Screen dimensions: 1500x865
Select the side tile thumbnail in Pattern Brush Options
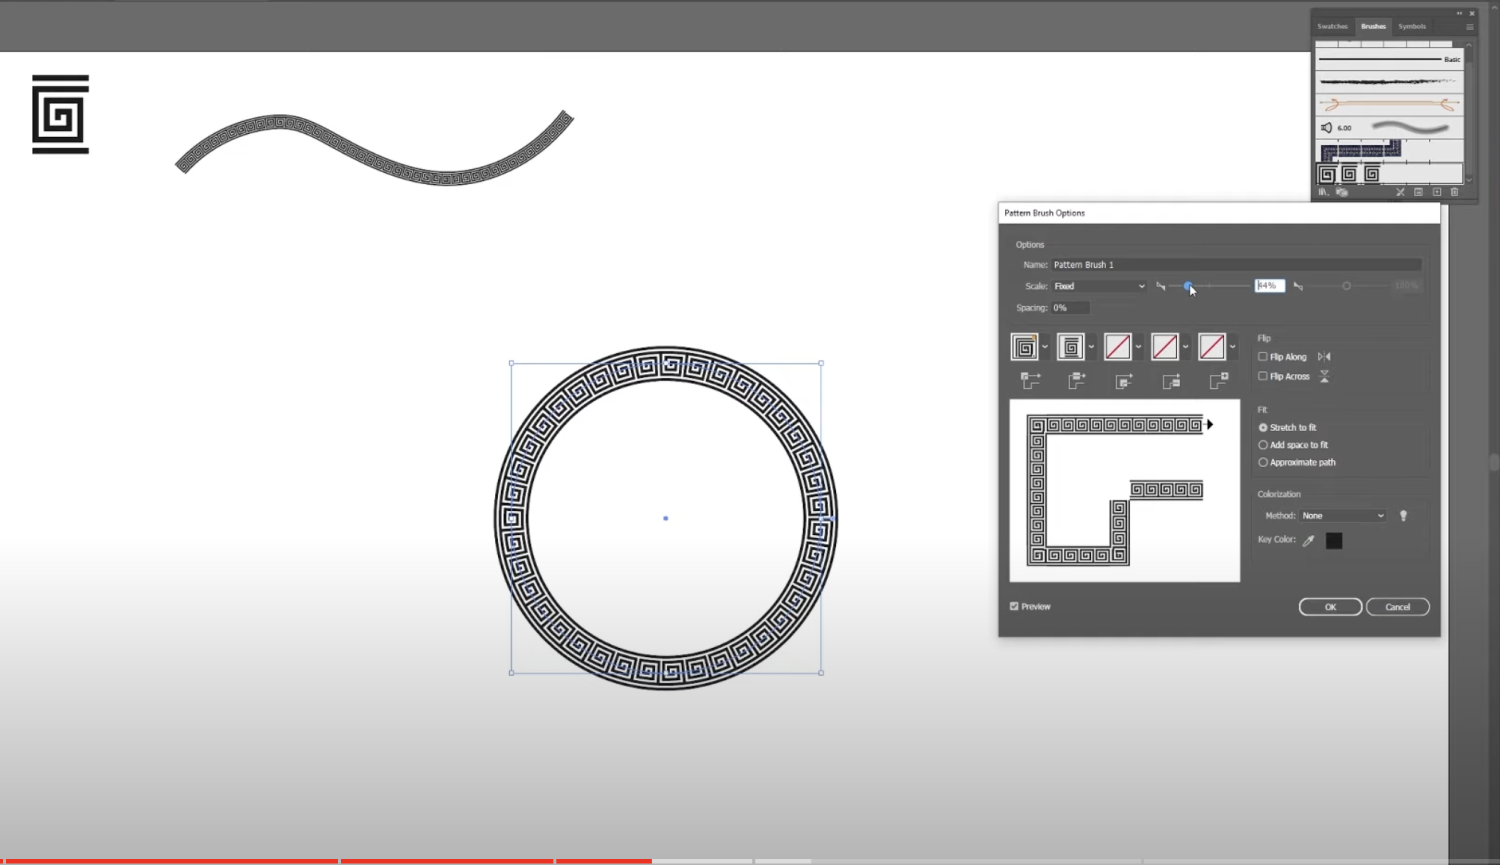1070,346
